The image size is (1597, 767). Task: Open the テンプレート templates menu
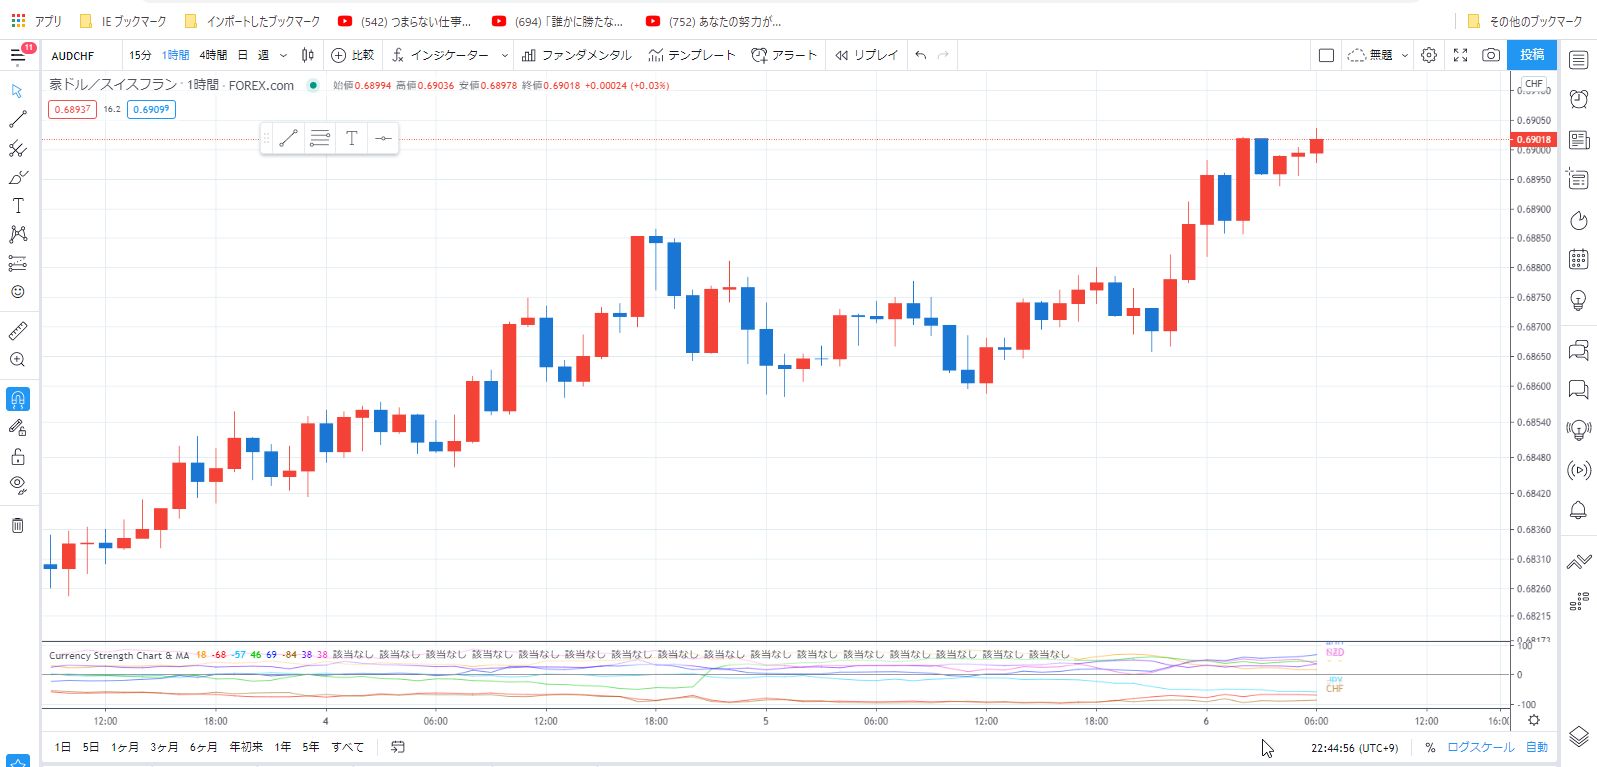click(692, 55)
